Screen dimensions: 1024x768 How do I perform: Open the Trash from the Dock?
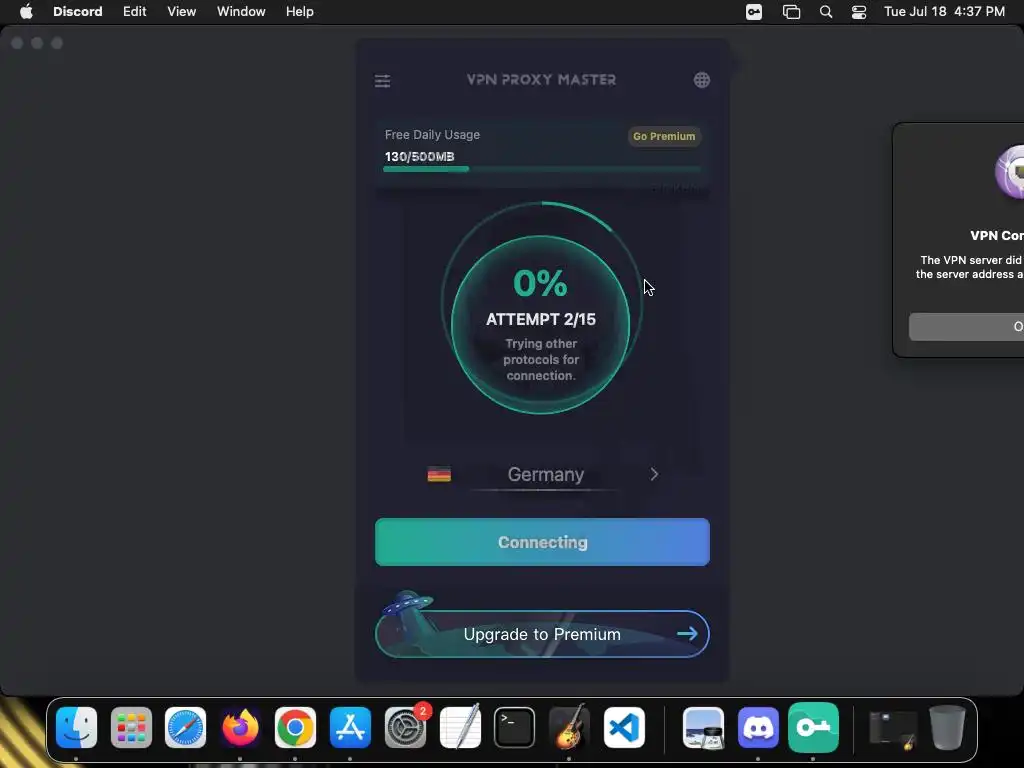pos(947,728)
